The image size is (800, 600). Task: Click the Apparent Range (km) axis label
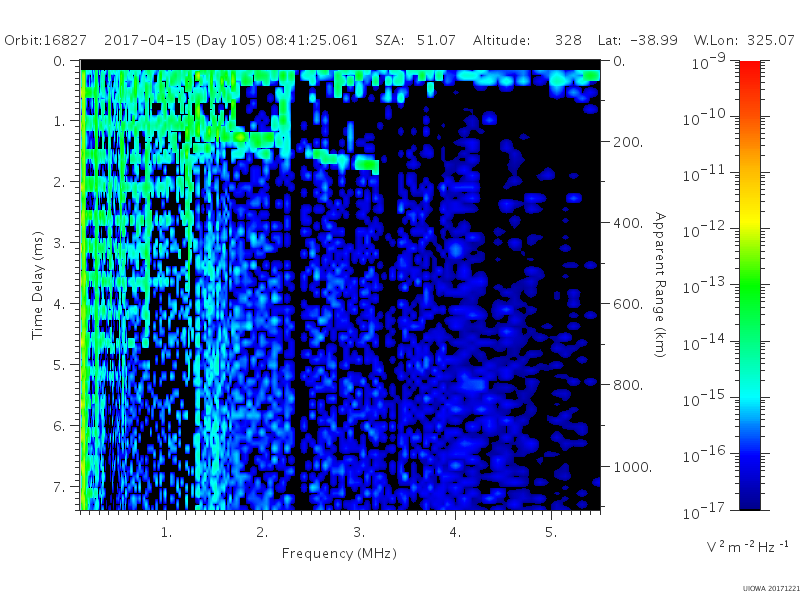660,285
